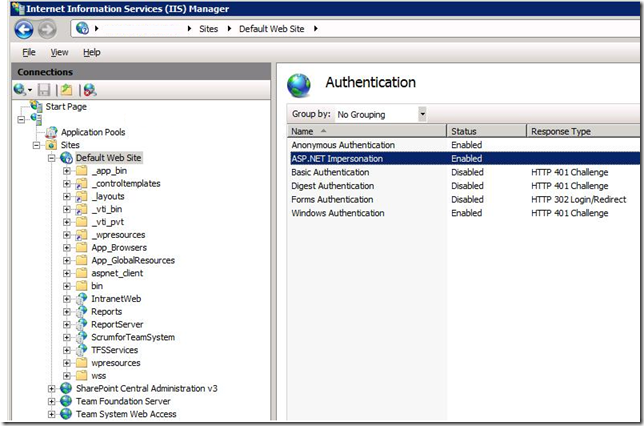644x426 pixels.
Task: Expand the aspnet_client folder node
Action: pyautogui.click(x=67, y=273)
